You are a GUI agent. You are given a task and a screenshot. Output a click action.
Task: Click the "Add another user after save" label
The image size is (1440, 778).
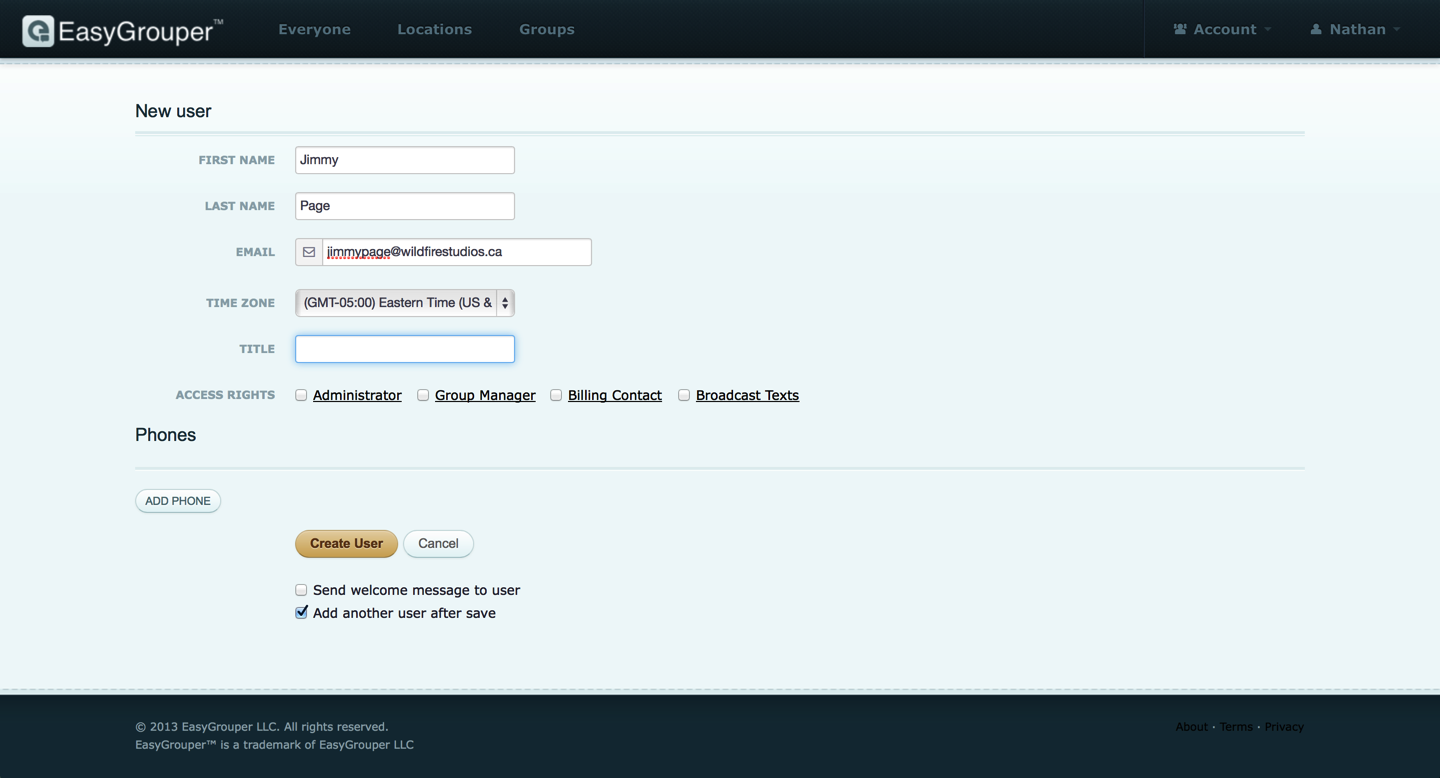point(404,613)
